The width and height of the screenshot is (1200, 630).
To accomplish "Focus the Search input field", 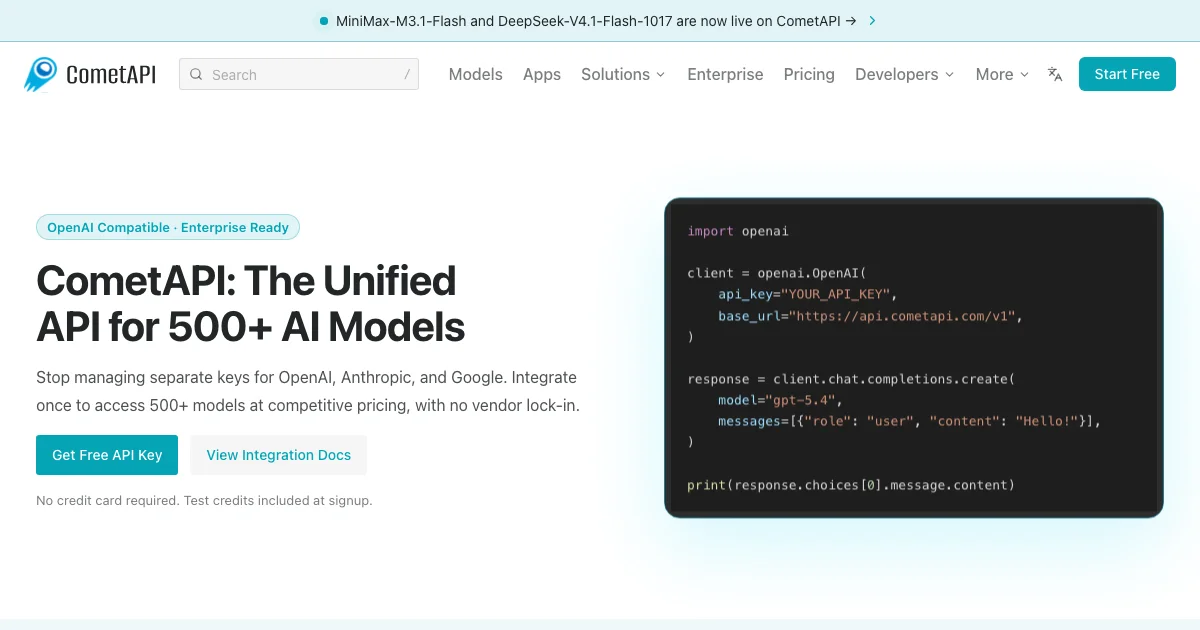I will [299, 74].
